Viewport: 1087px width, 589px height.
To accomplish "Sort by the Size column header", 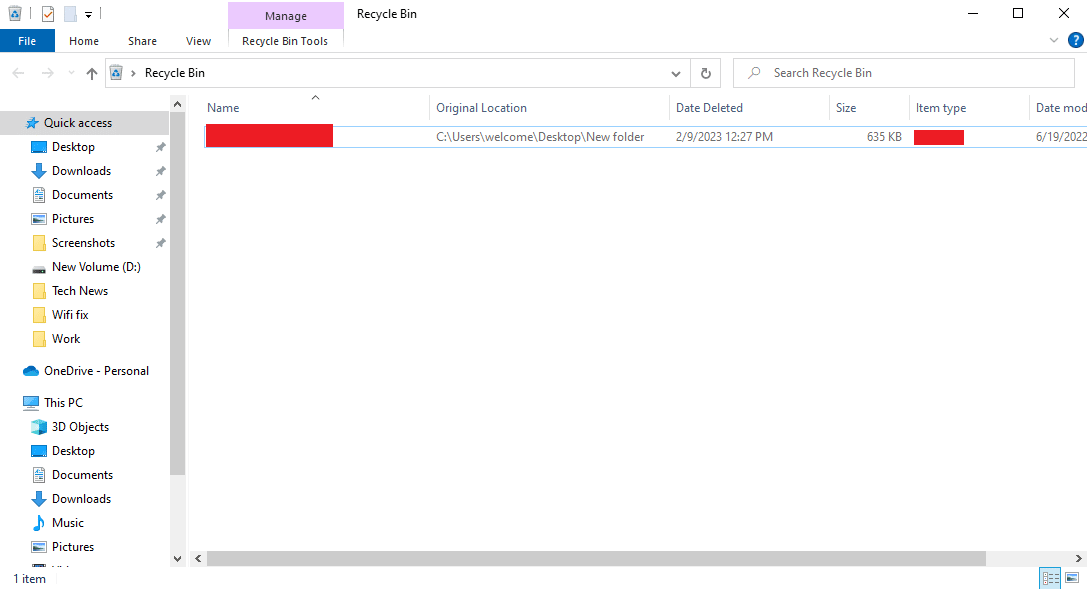I will (x=869, y=107).
